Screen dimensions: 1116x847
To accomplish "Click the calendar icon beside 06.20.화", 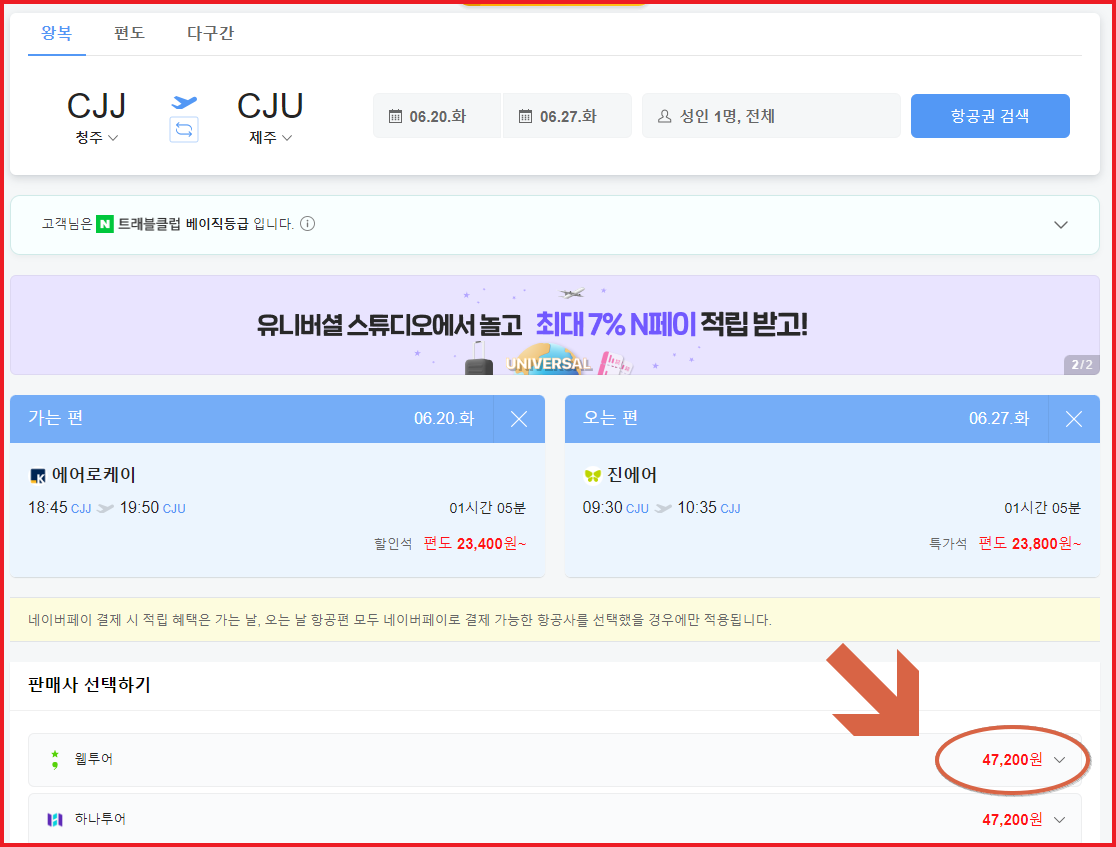I will click(x=395, y=116).
